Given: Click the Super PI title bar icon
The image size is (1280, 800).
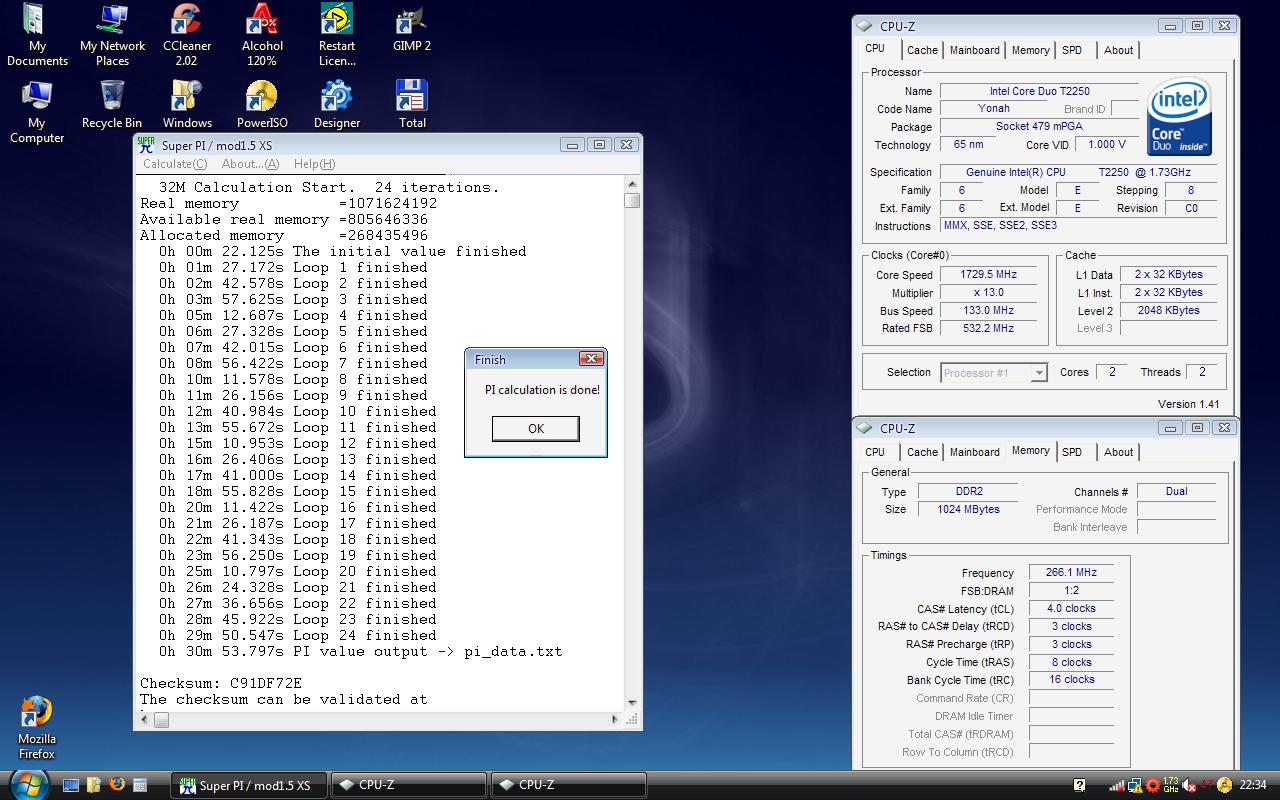Looking at the screenshot, I should [146, 145].
